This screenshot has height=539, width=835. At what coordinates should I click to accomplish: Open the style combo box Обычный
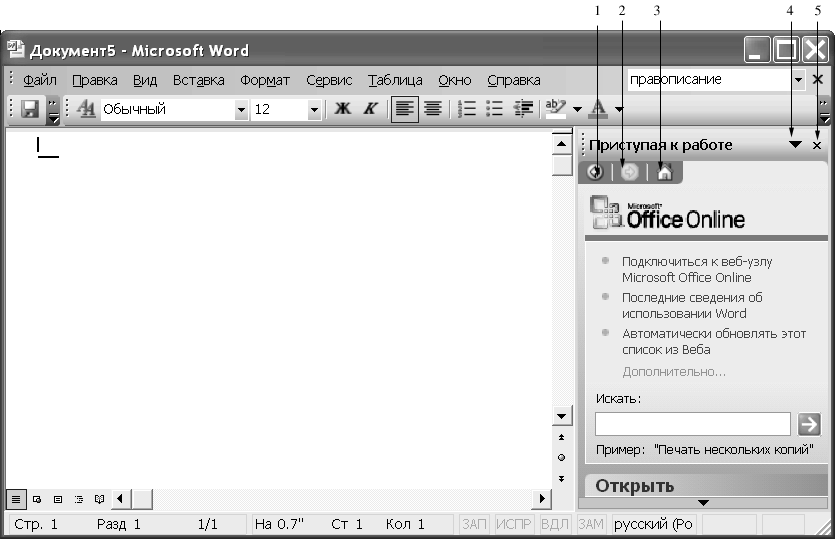pos(175,109)
